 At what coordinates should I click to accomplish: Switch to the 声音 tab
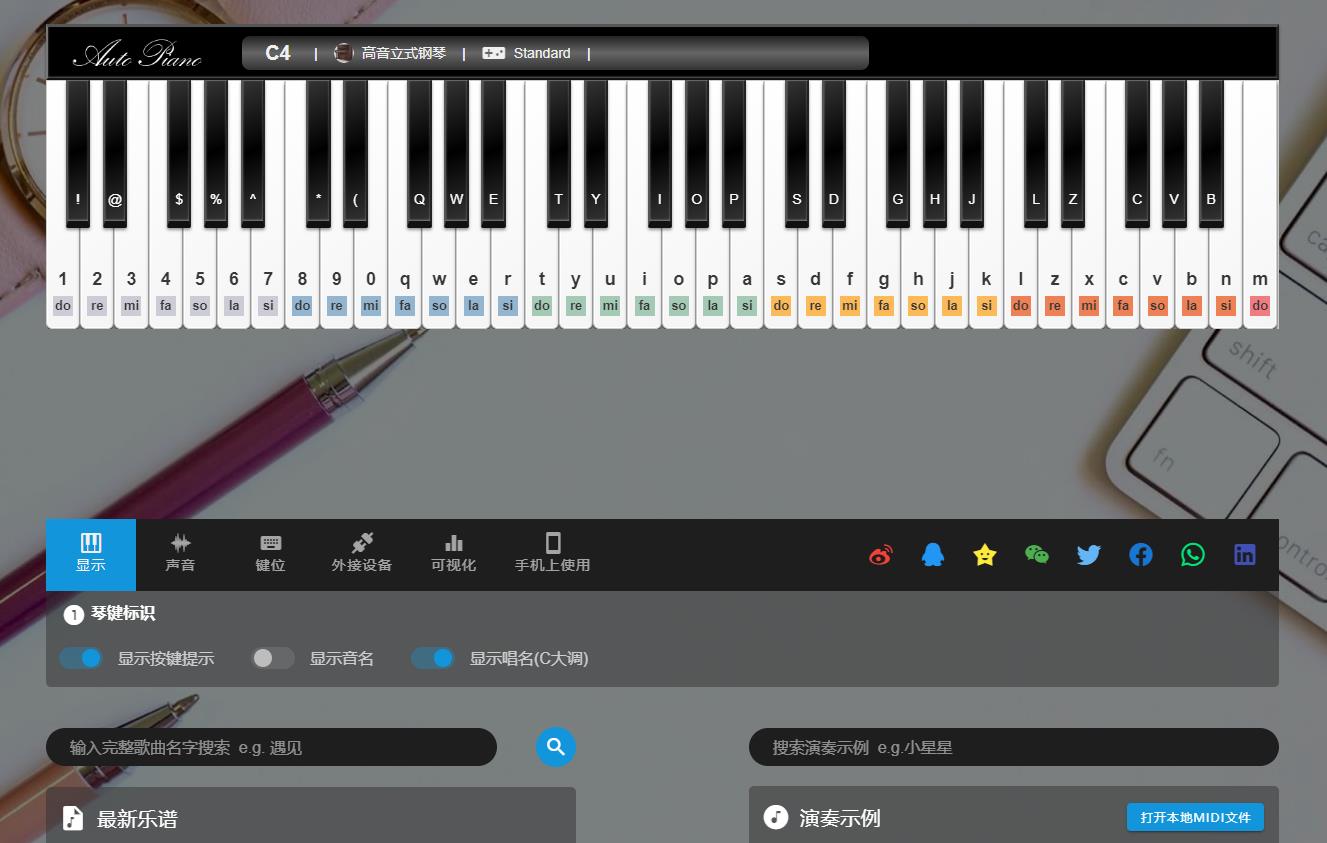coord(180,554)
